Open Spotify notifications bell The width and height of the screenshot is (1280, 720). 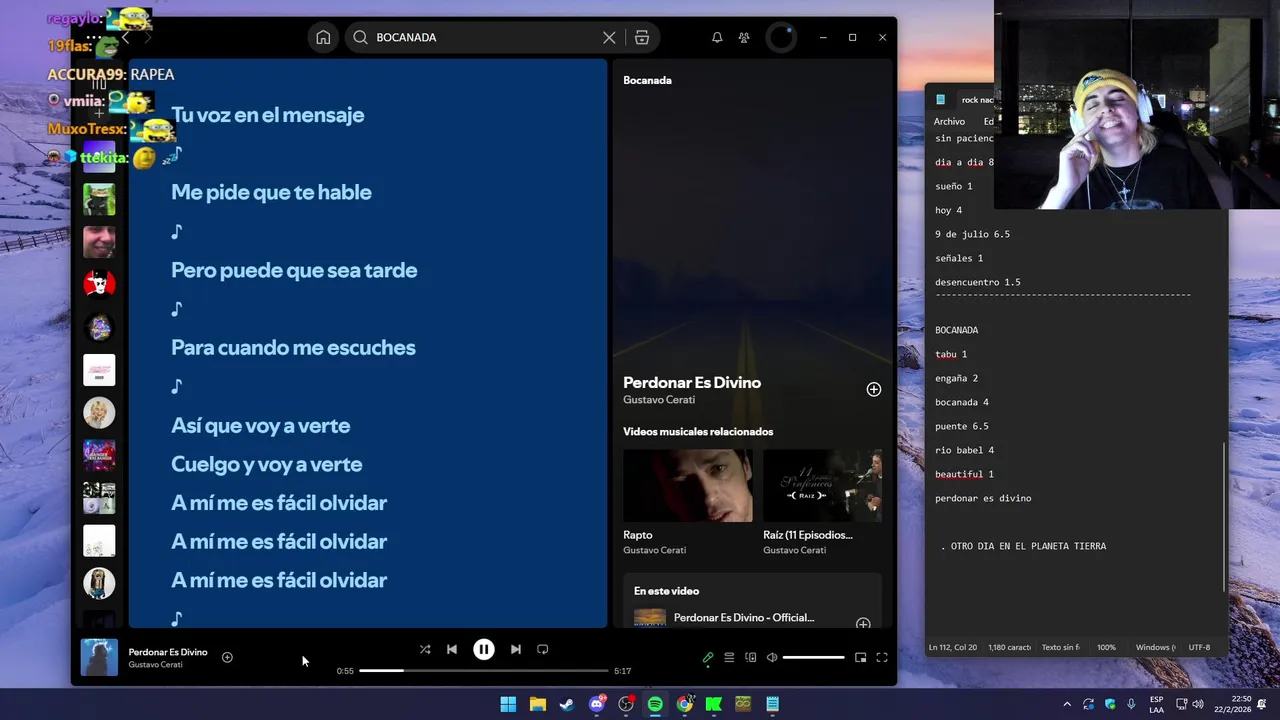[x=717, y=37]
